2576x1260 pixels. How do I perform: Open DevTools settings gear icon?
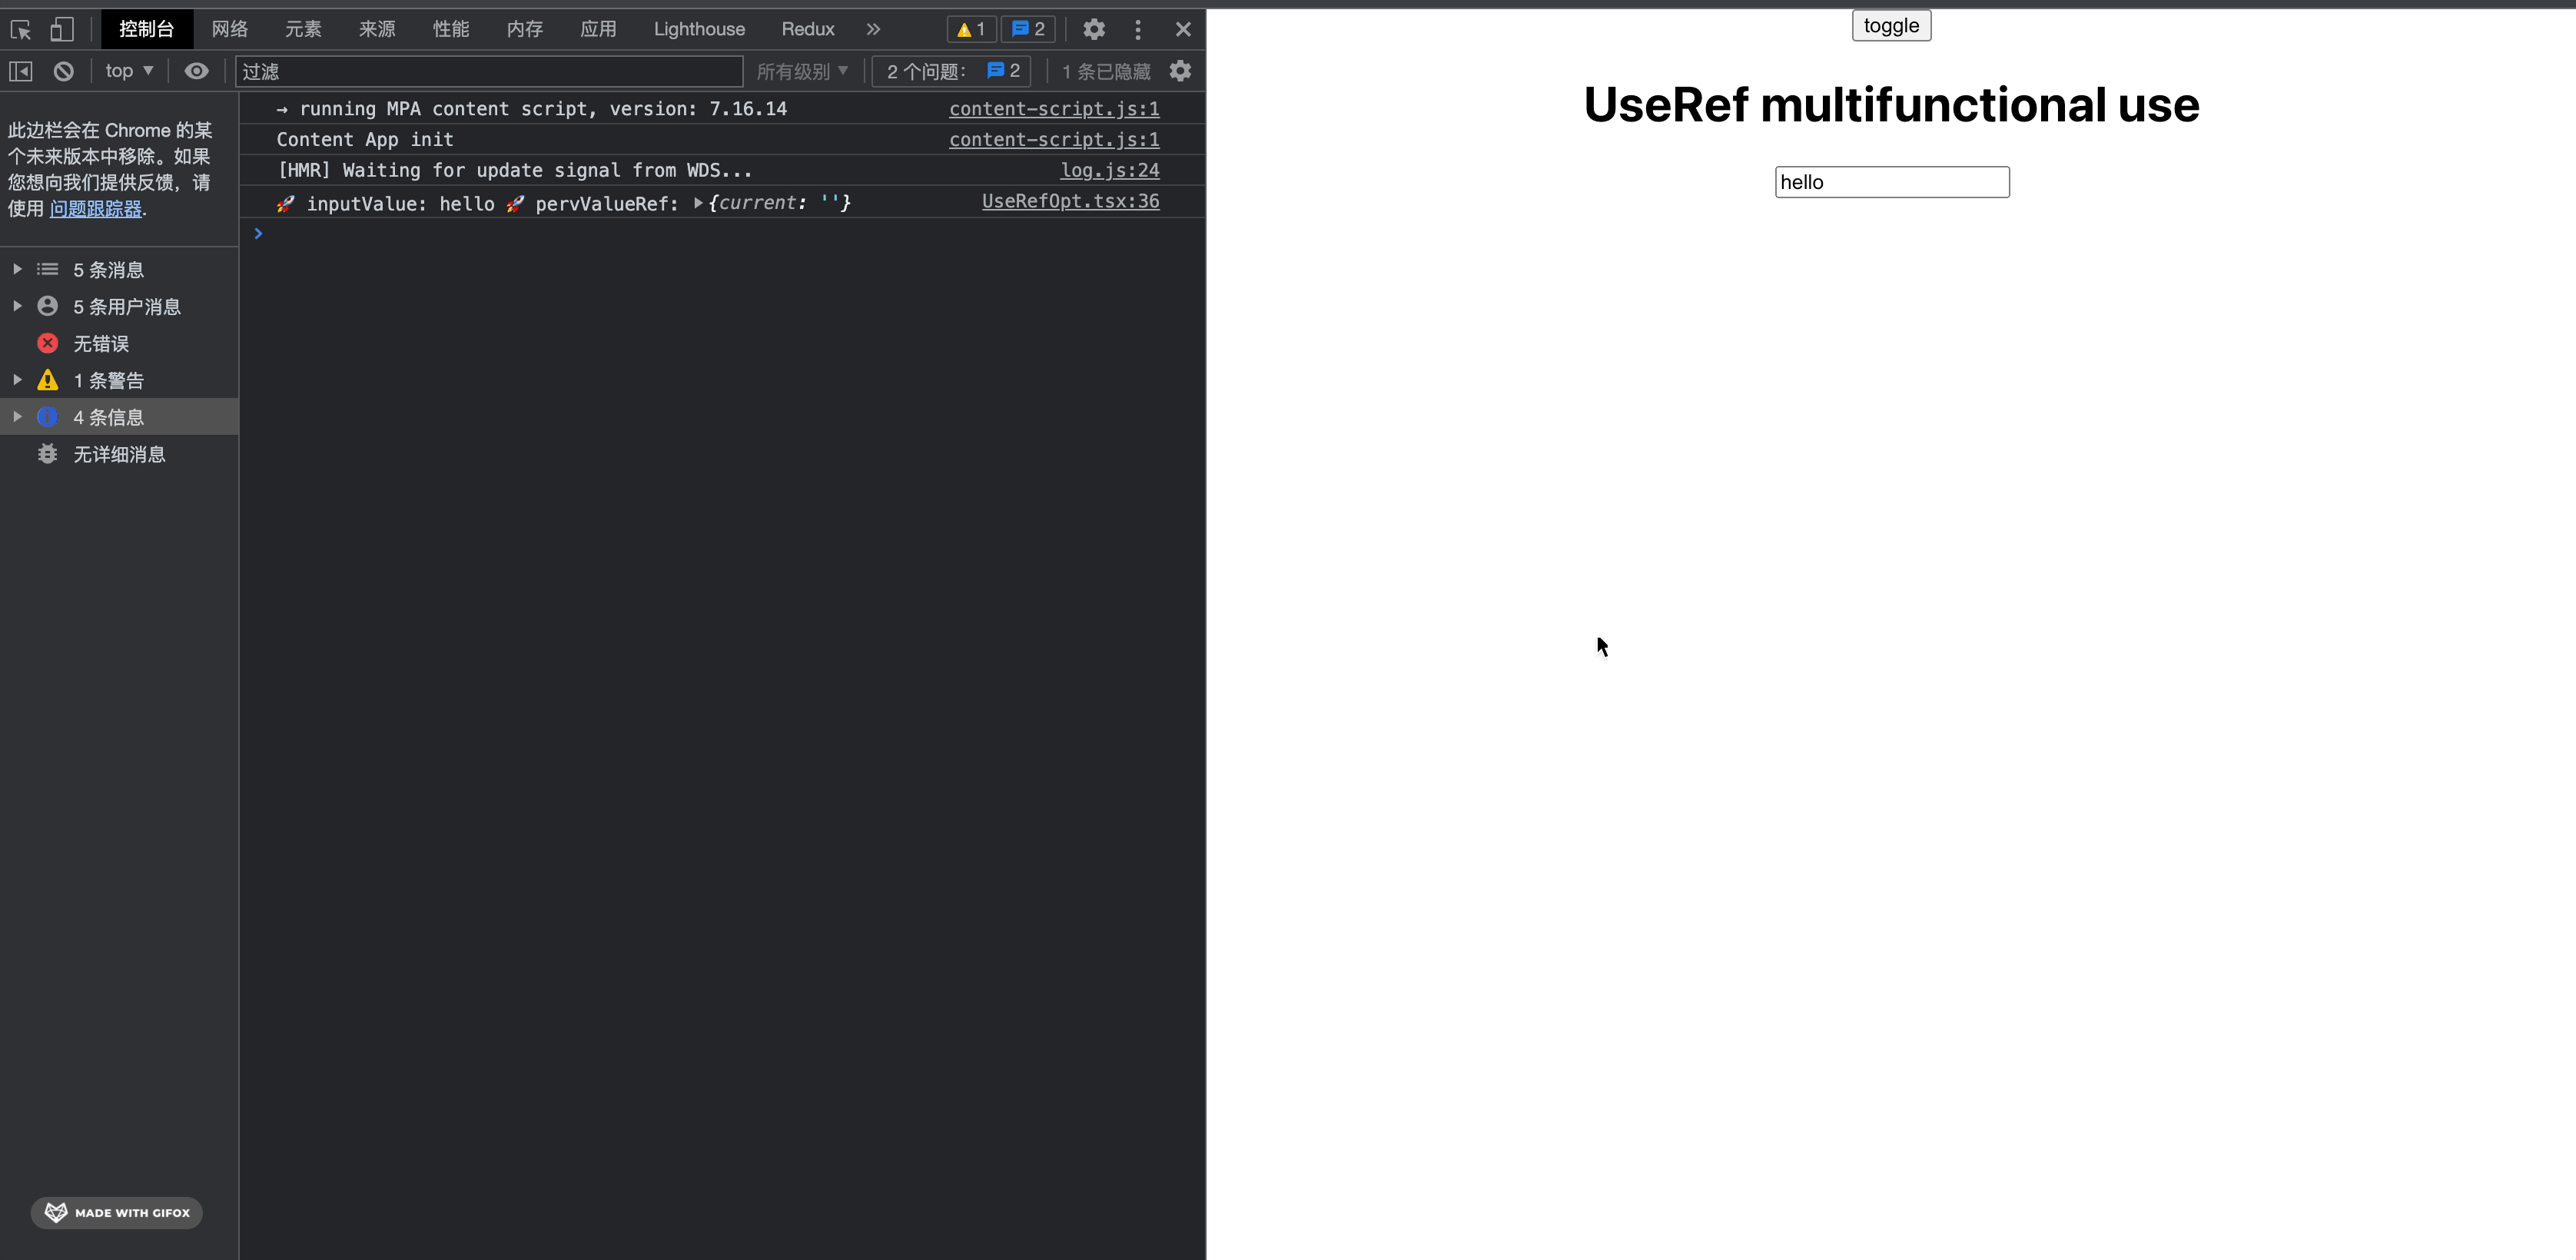[1093, 29]
